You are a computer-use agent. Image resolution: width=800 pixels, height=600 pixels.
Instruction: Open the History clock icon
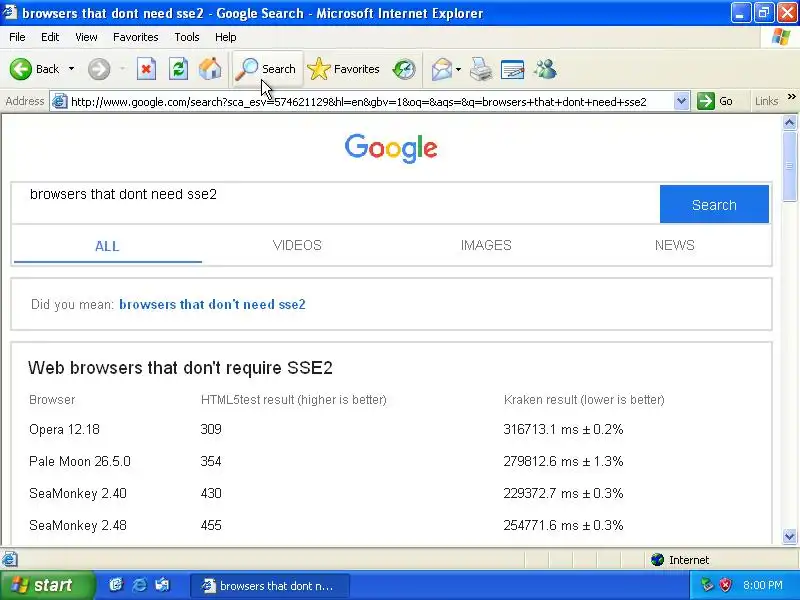[x=404, y=69]
